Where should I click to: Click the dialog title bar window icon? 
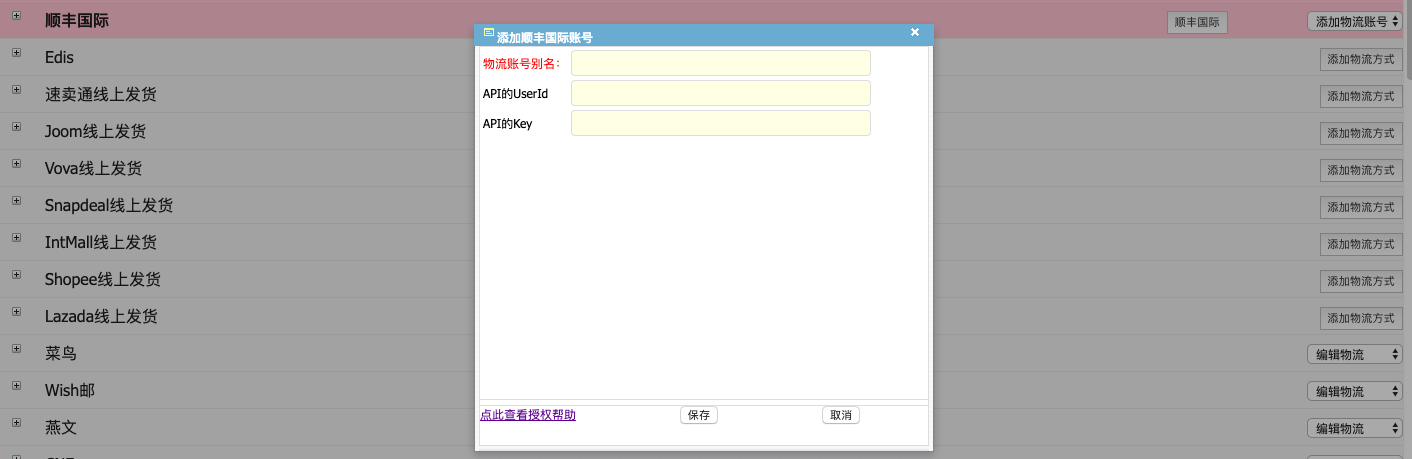tap(489, 32)
